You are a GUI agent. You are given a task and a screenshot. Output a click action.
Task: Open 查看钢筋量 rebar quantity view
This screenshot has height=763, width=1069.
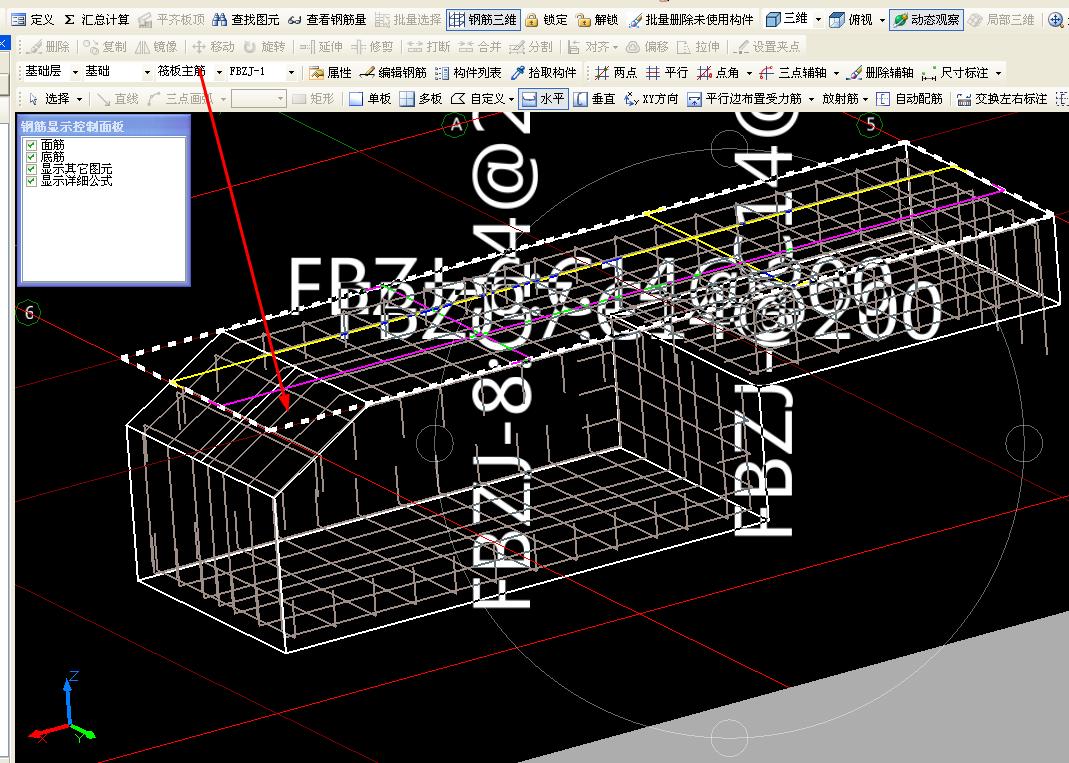(x=327, y=20)
